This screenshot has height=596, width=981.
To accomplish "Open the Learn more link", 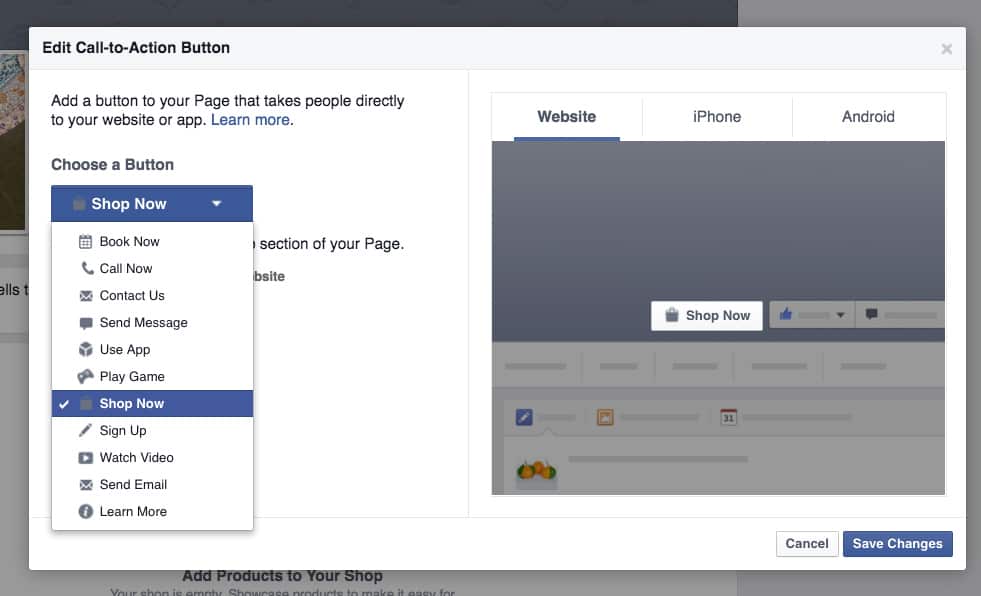I will 250,120.
